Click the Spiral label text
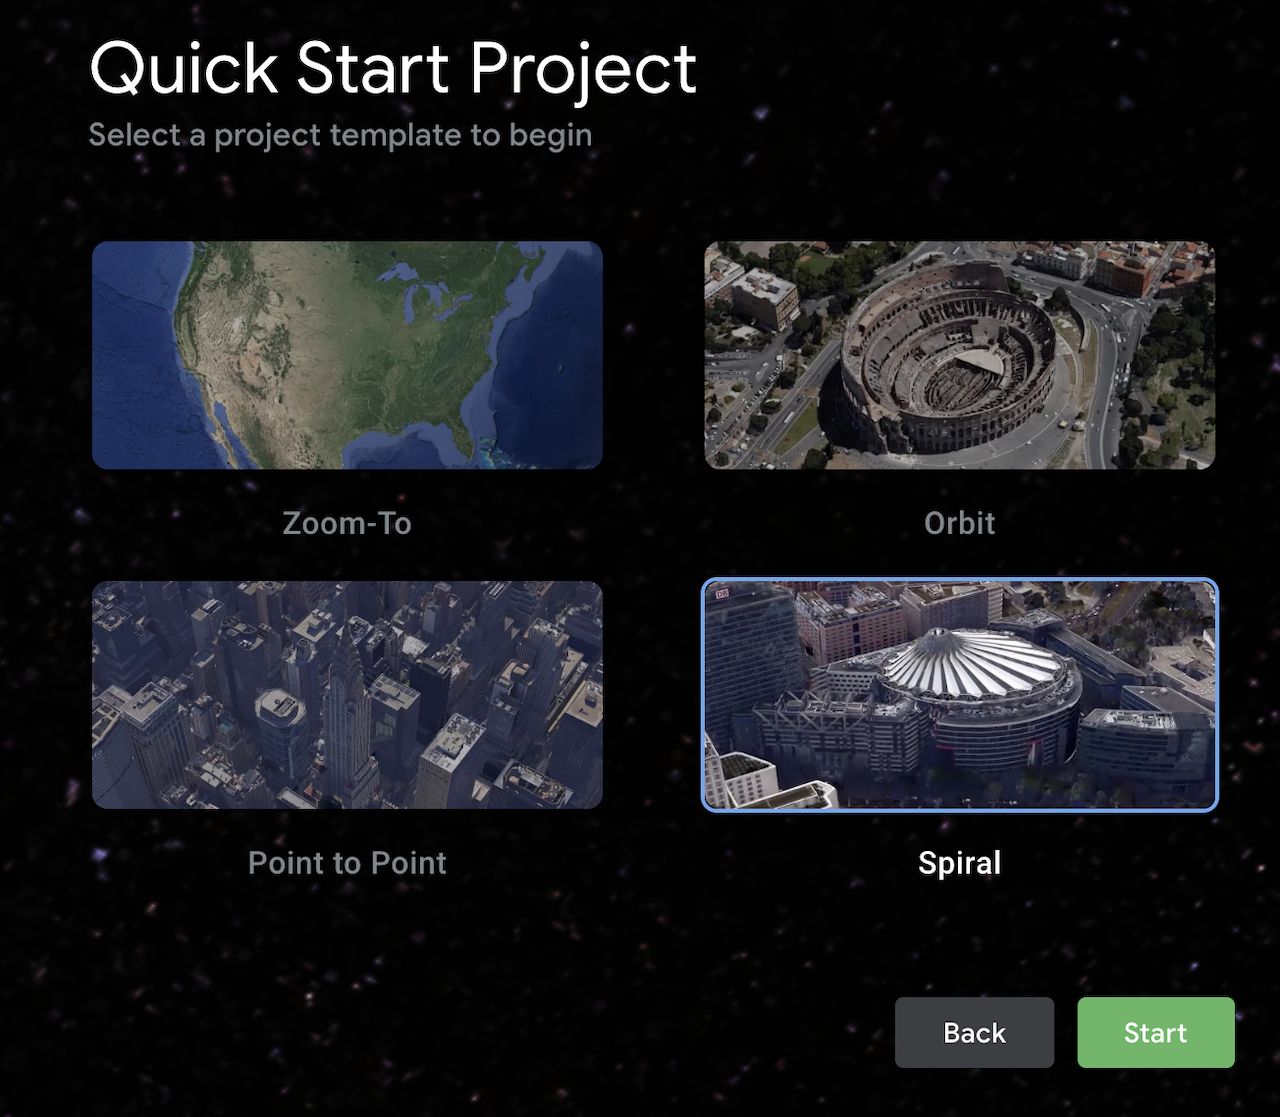Screen dimensions: 1280x1117 pos(960,863)
